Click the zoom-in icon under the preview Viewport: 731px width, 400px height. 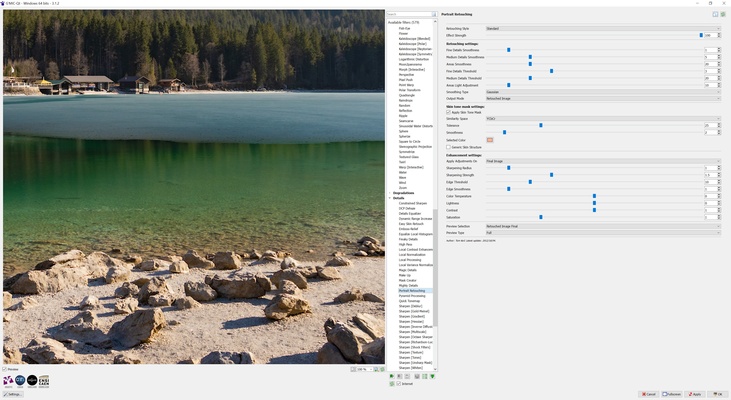(x=376, y=369)
